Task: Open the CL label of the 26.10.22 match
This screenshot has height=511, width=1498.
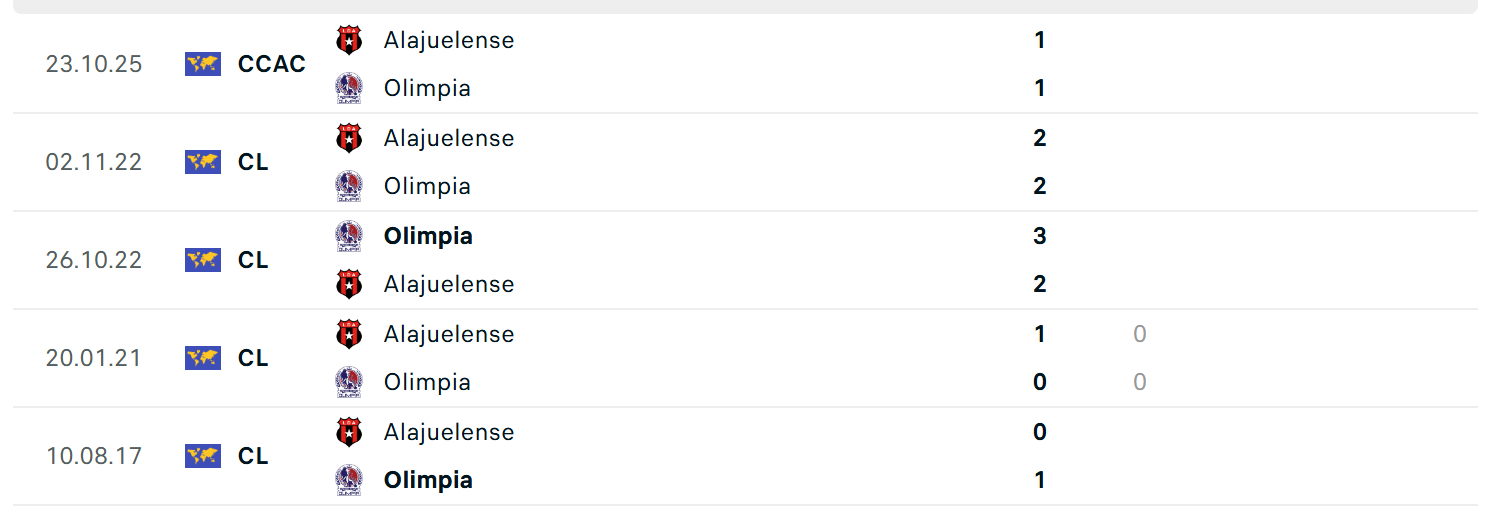Action: click(x=253, y=260)
